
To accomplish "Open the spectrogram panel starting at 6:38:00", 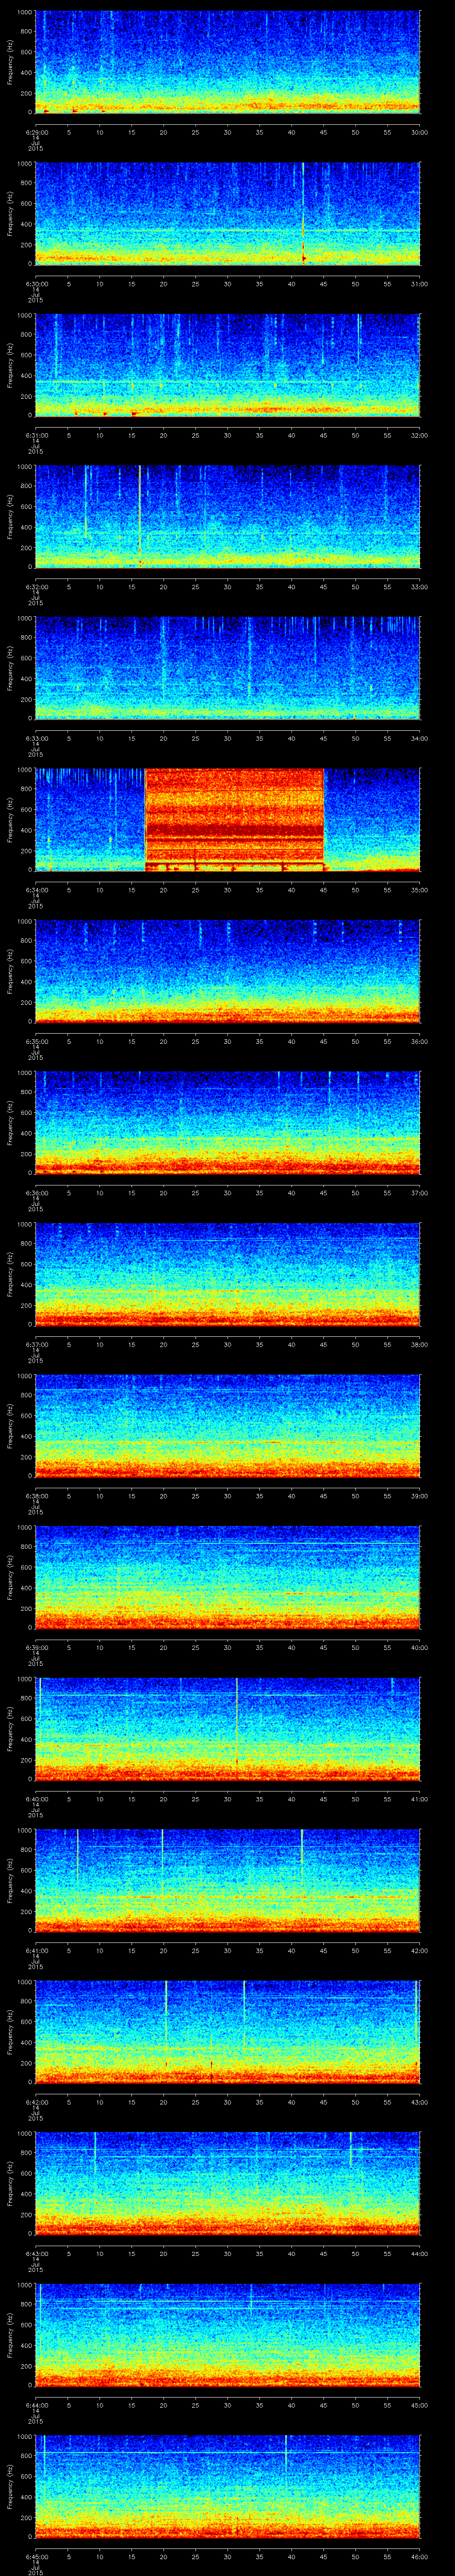I will coord(228,1425).
